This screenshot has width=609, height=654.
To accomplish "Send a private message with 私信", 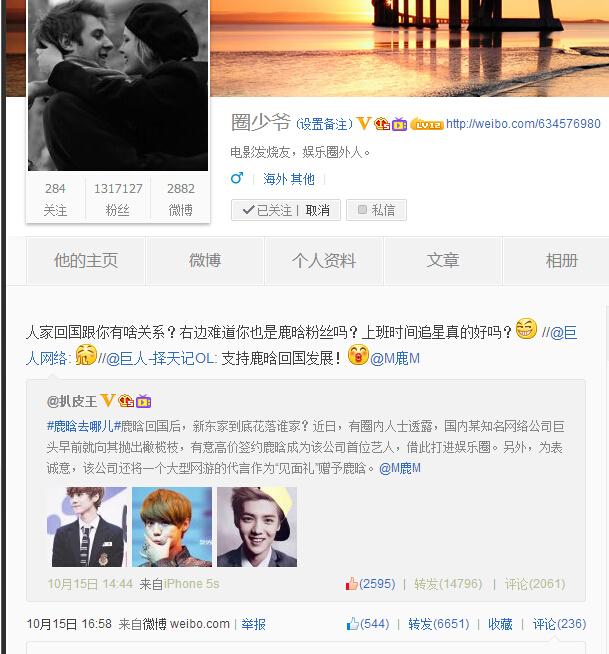I will click(376, 210).
